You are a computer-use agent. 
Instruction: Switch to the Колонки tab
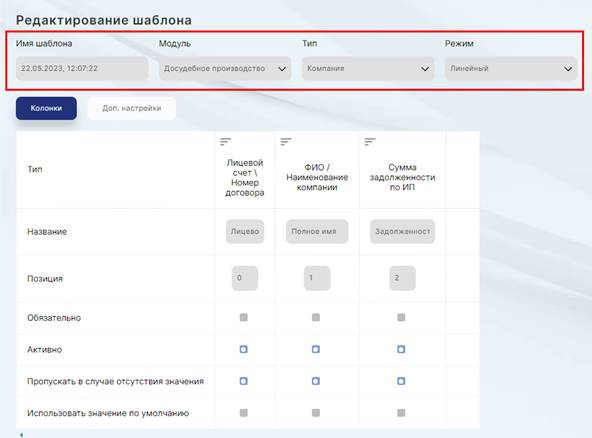click(x=46, y=108)
